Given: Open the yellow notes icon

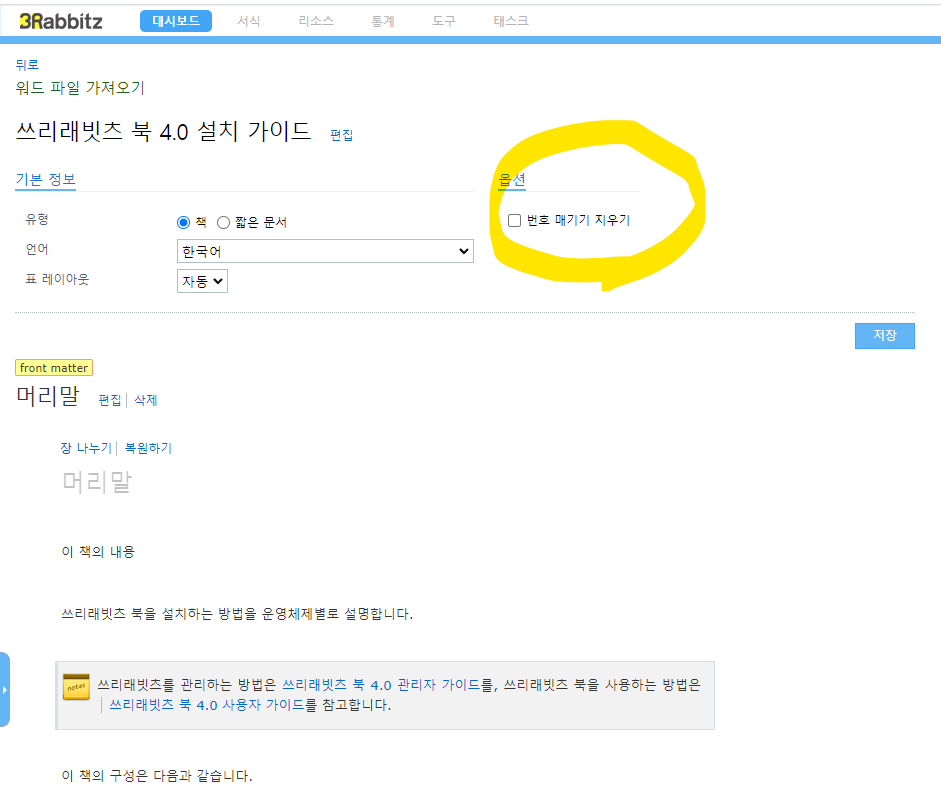Looking at the screenshot, I should (x=76, y=687).
